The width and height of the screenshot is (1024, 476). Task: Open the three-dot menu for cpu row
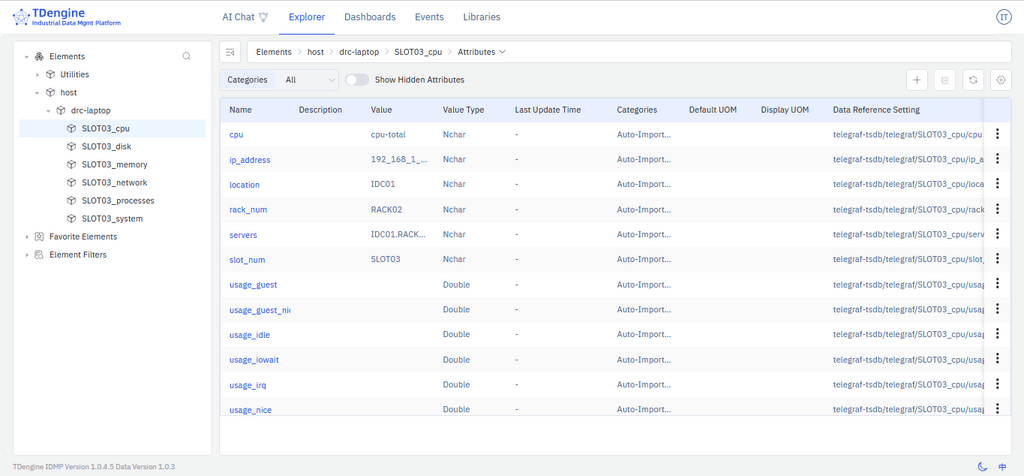pyautogui.click(x=997, y=134)
